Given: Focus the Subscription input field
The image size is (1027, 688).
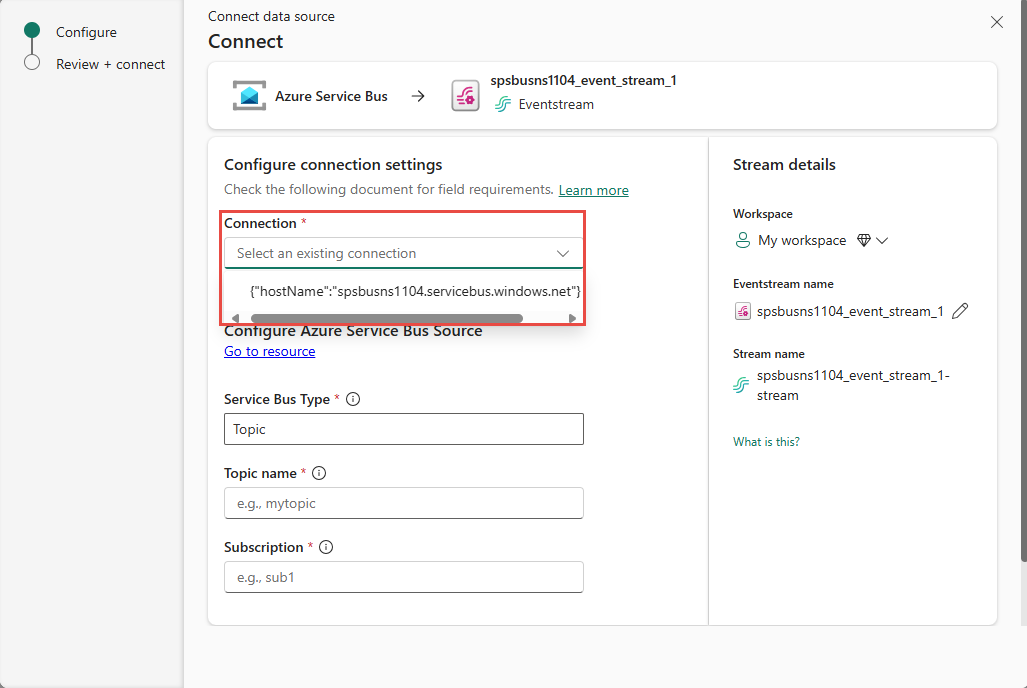Looking at the screenshot, I should 403,577.
